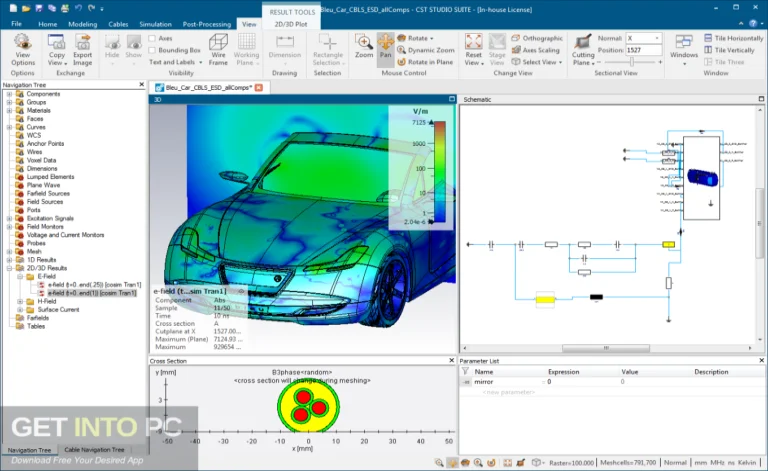Image resolution: width=768 pixels, height=471 pixels.
Task: Open Axes Scaling option
Action: pos(535,50)
